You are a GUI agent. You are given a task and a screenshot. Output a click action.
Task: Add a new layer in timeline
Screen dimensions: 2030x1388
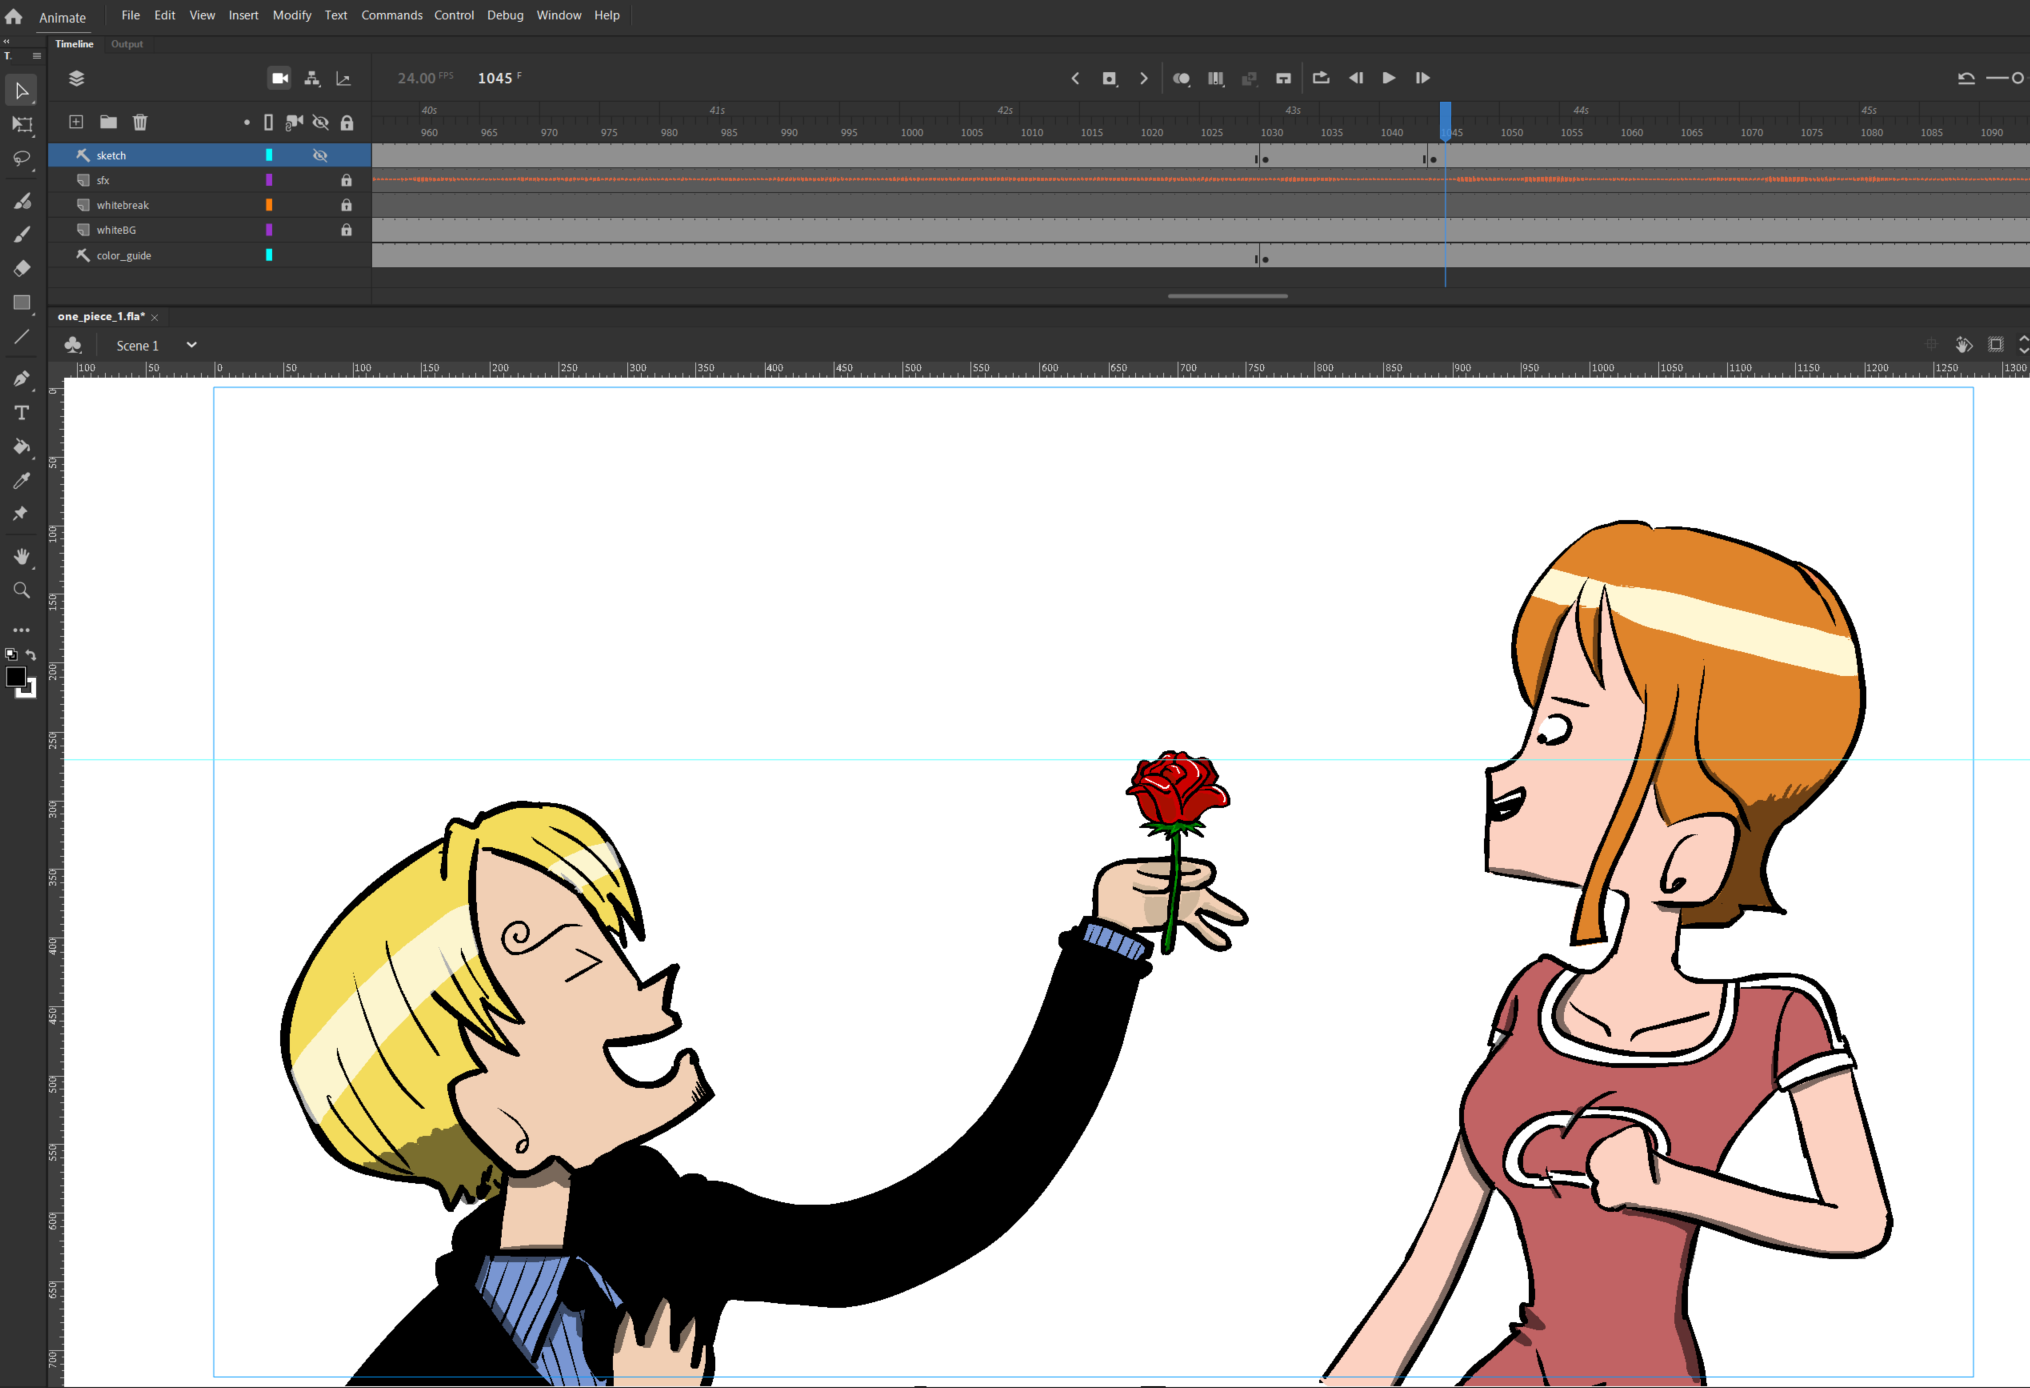click(x=76, y=122)
